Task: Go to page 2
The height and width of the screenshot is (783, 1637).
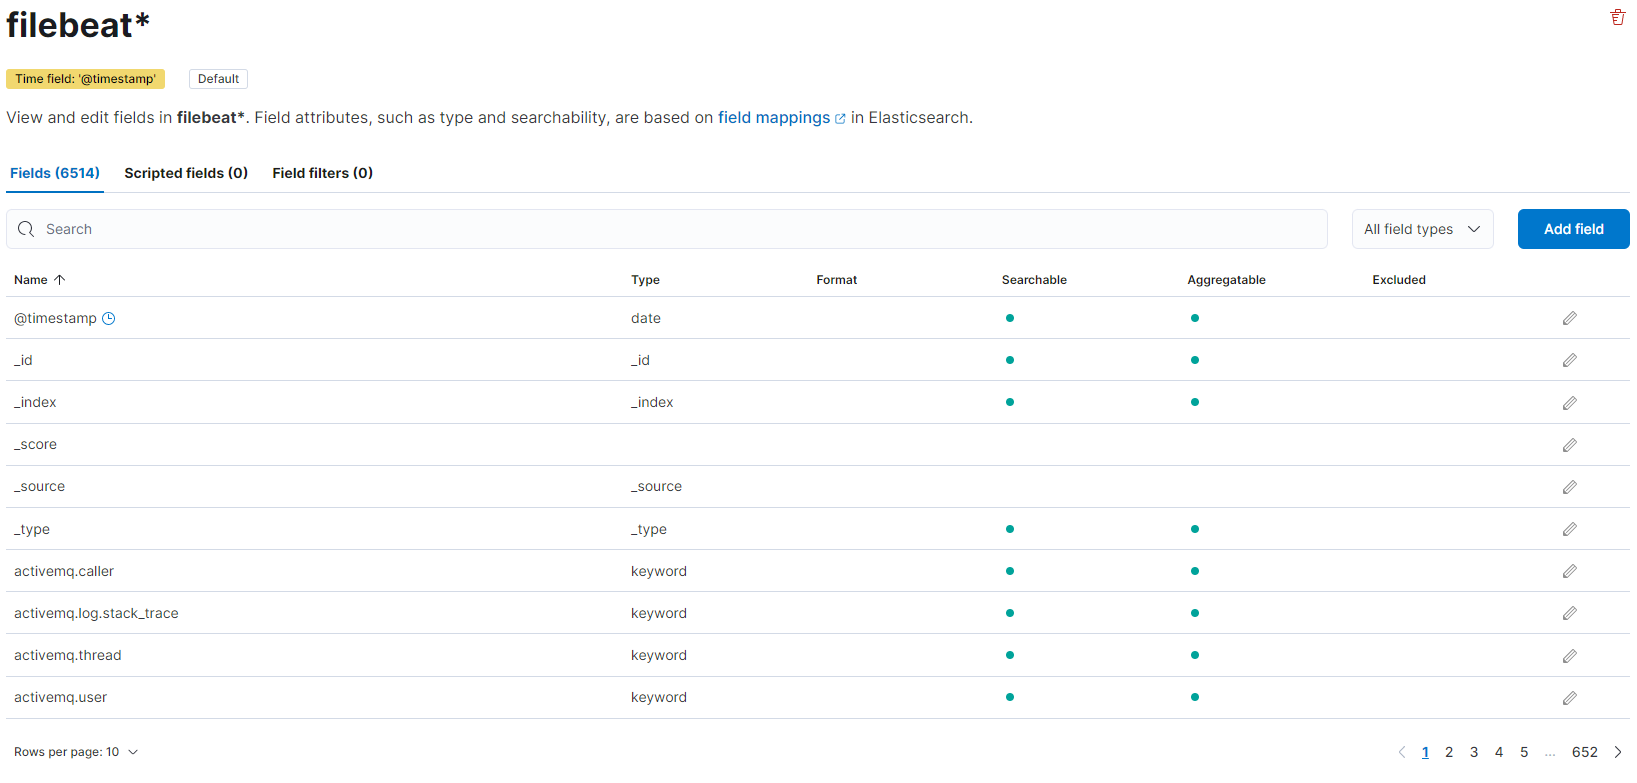Action: pyautogui.click(x=1449, y=752)
